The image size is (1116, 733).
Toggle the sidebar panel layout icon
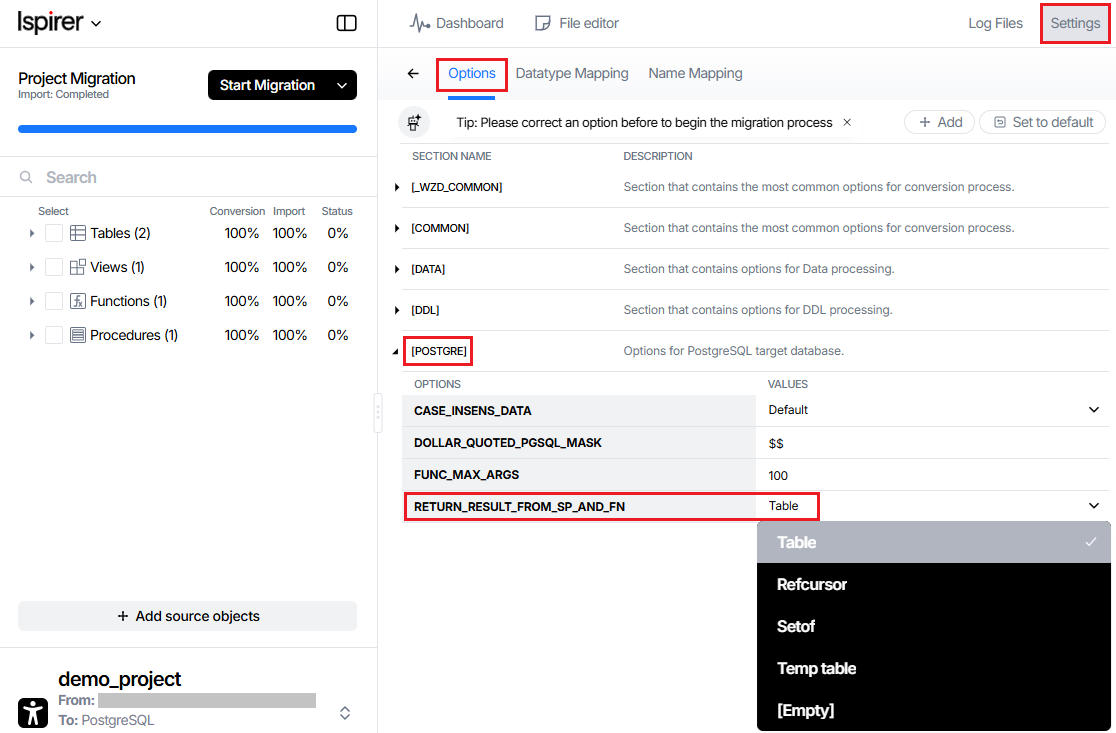(x=346, y=23)
